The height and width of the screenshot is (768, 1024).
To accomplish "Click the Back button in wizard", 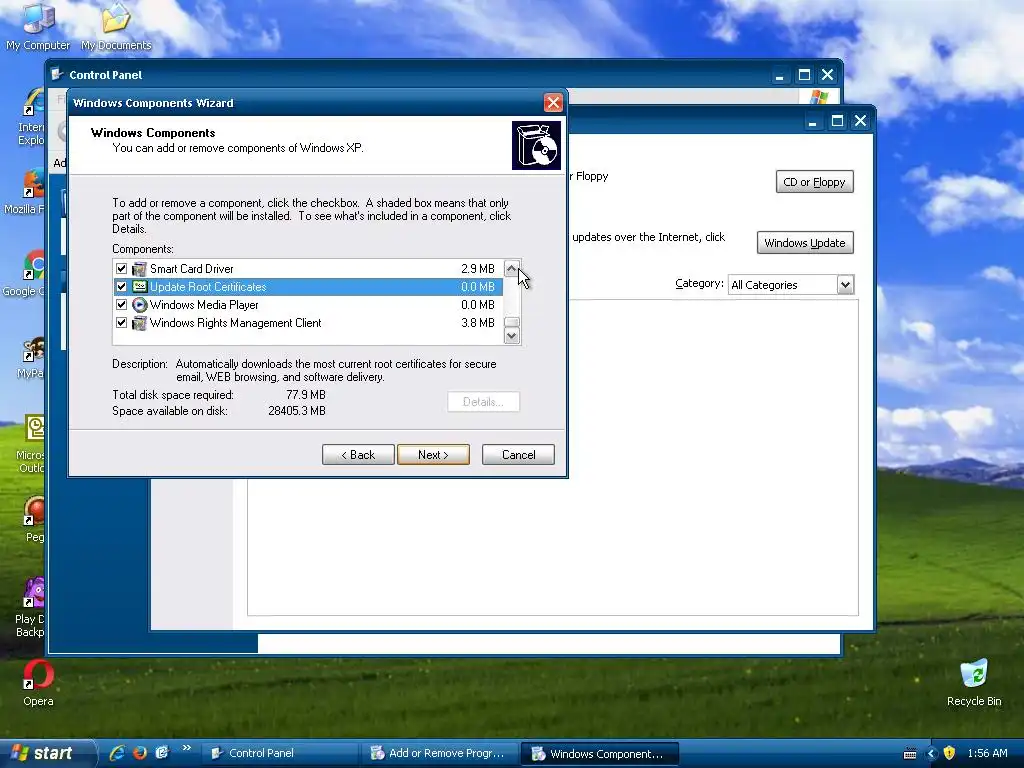I will [x=358, y=455].
